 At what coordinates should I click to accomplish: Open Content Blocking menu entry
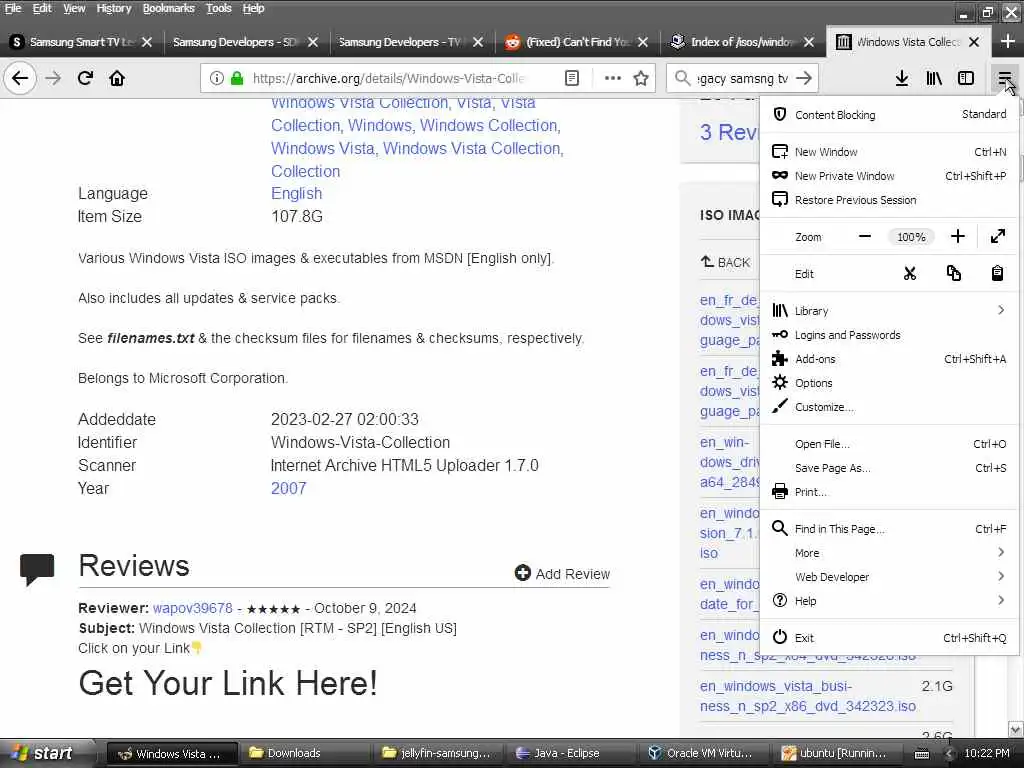click(x=889, y=114)
